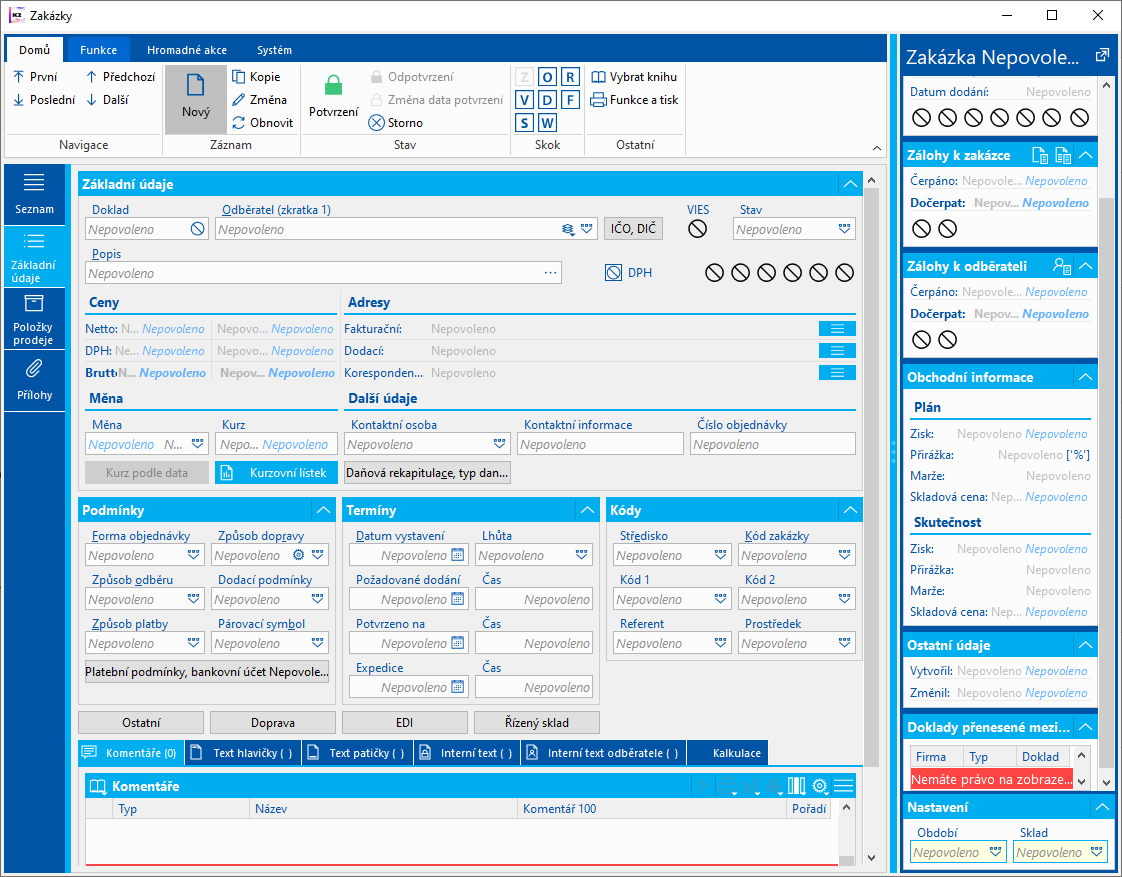The height and width of the screenshot is (877, 1122).
Task: Toggle the DPH checkbox
Action: point(614,272)
